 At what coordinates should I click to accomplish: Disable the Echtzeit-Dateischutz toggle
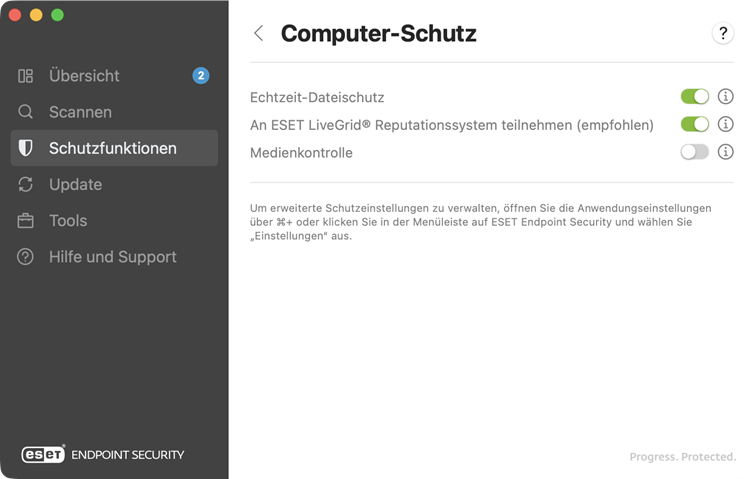[x=694, y=97]
